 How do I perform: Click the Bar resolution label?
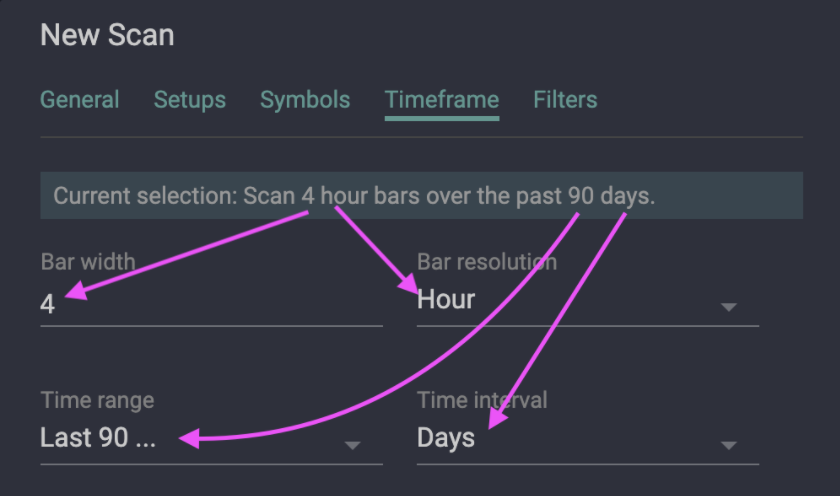(x=486, y=263)
